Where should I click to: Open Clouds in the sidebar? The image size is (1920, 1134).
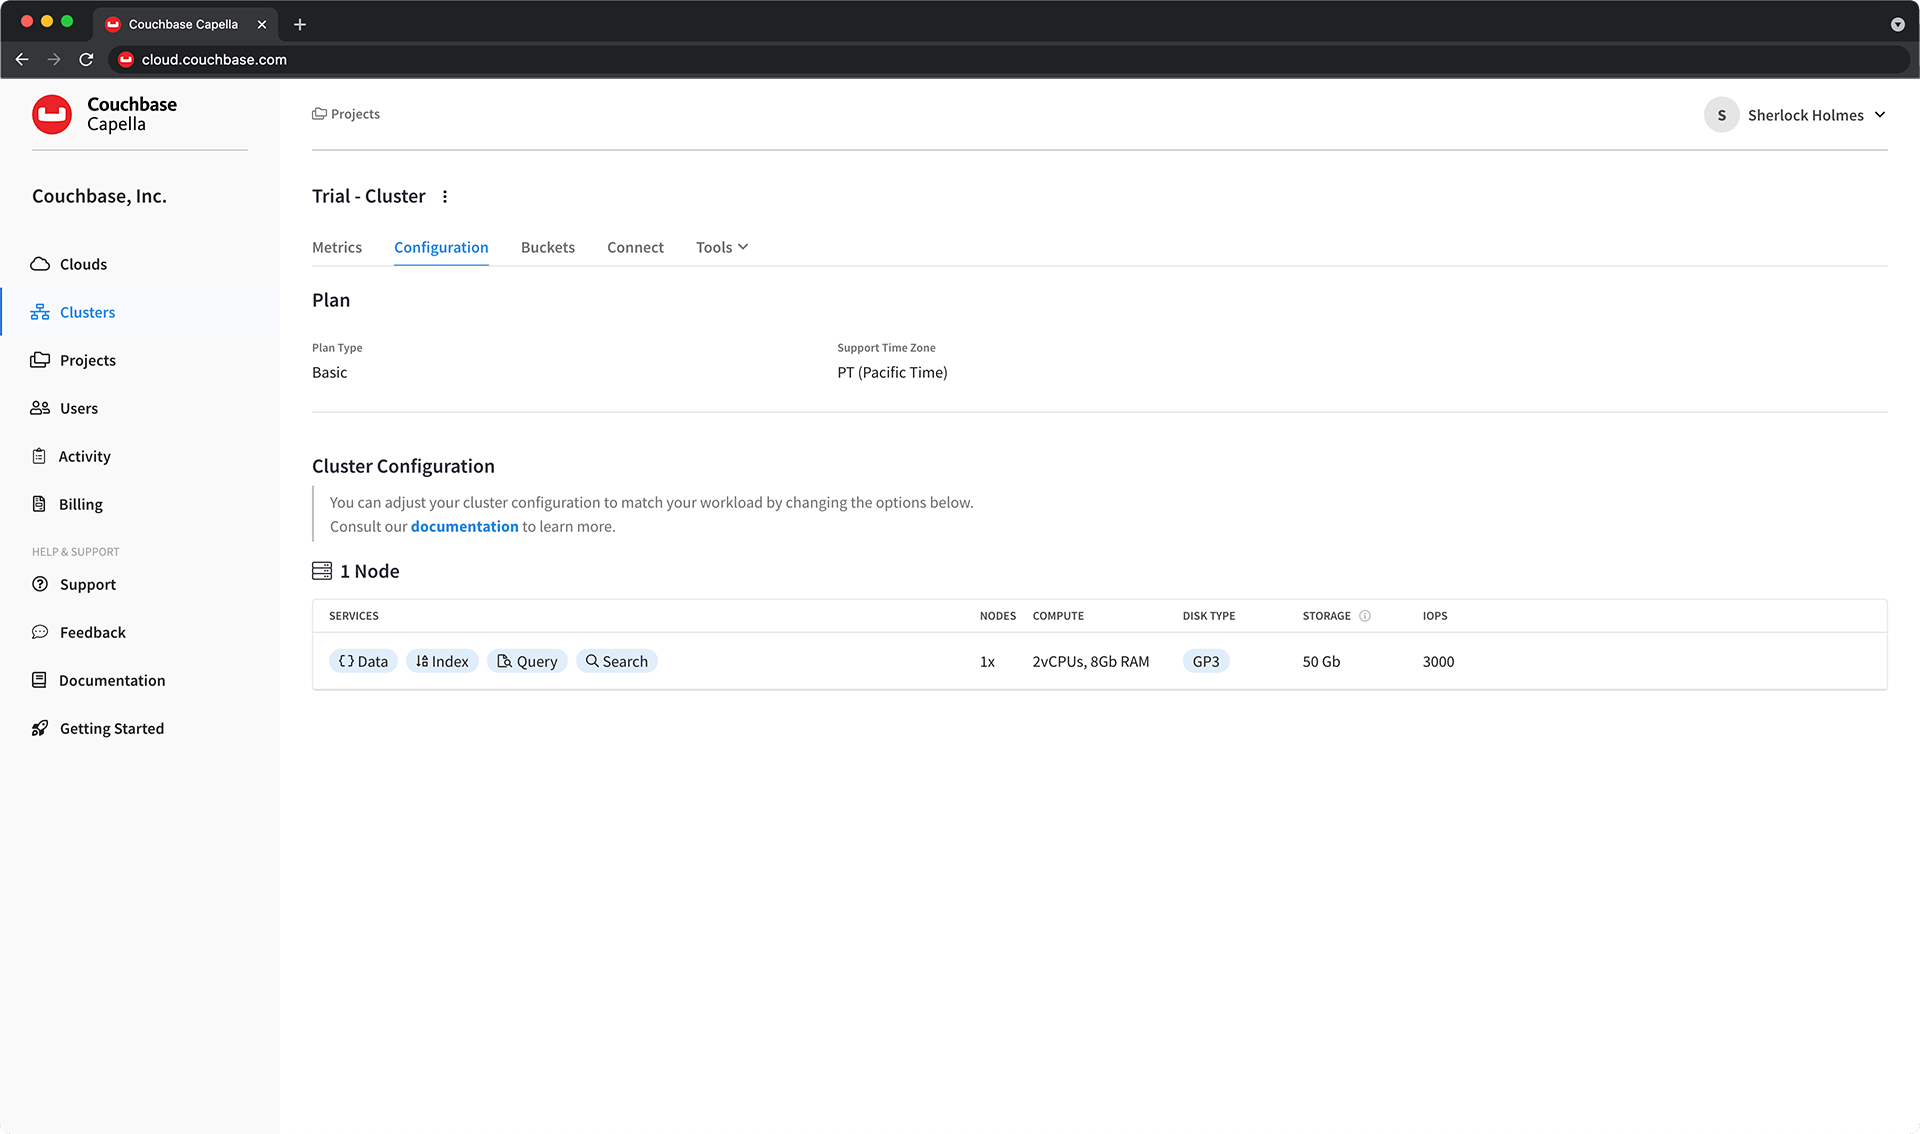83,264
